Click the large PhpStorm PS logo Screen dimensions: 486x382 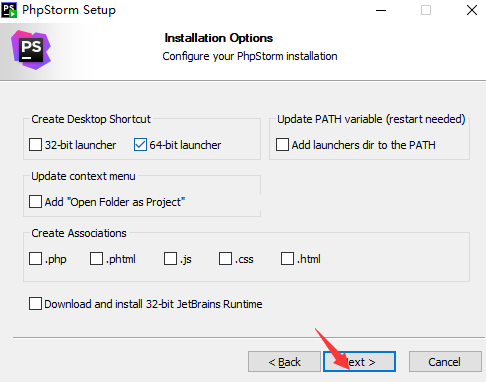coord(31,50)
